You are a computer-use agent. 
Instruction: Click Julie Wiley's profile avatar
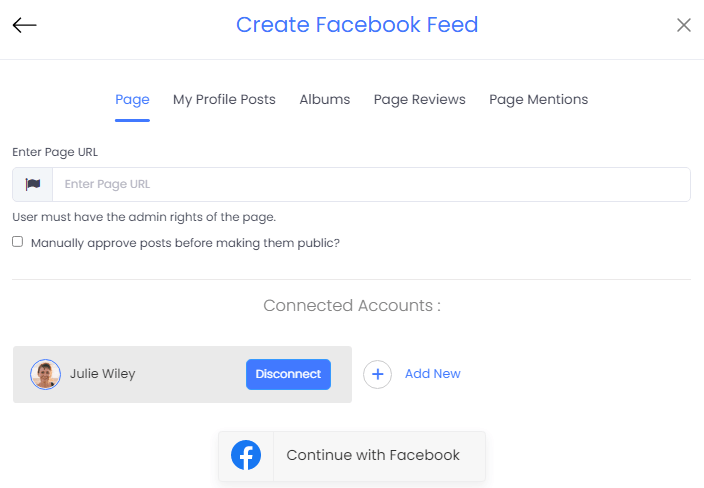45,374
